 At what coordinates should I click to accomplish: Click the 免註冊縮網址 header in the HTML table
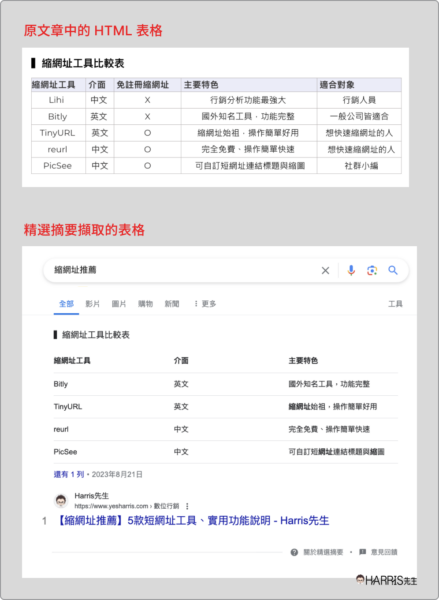(x=147, y=85)
